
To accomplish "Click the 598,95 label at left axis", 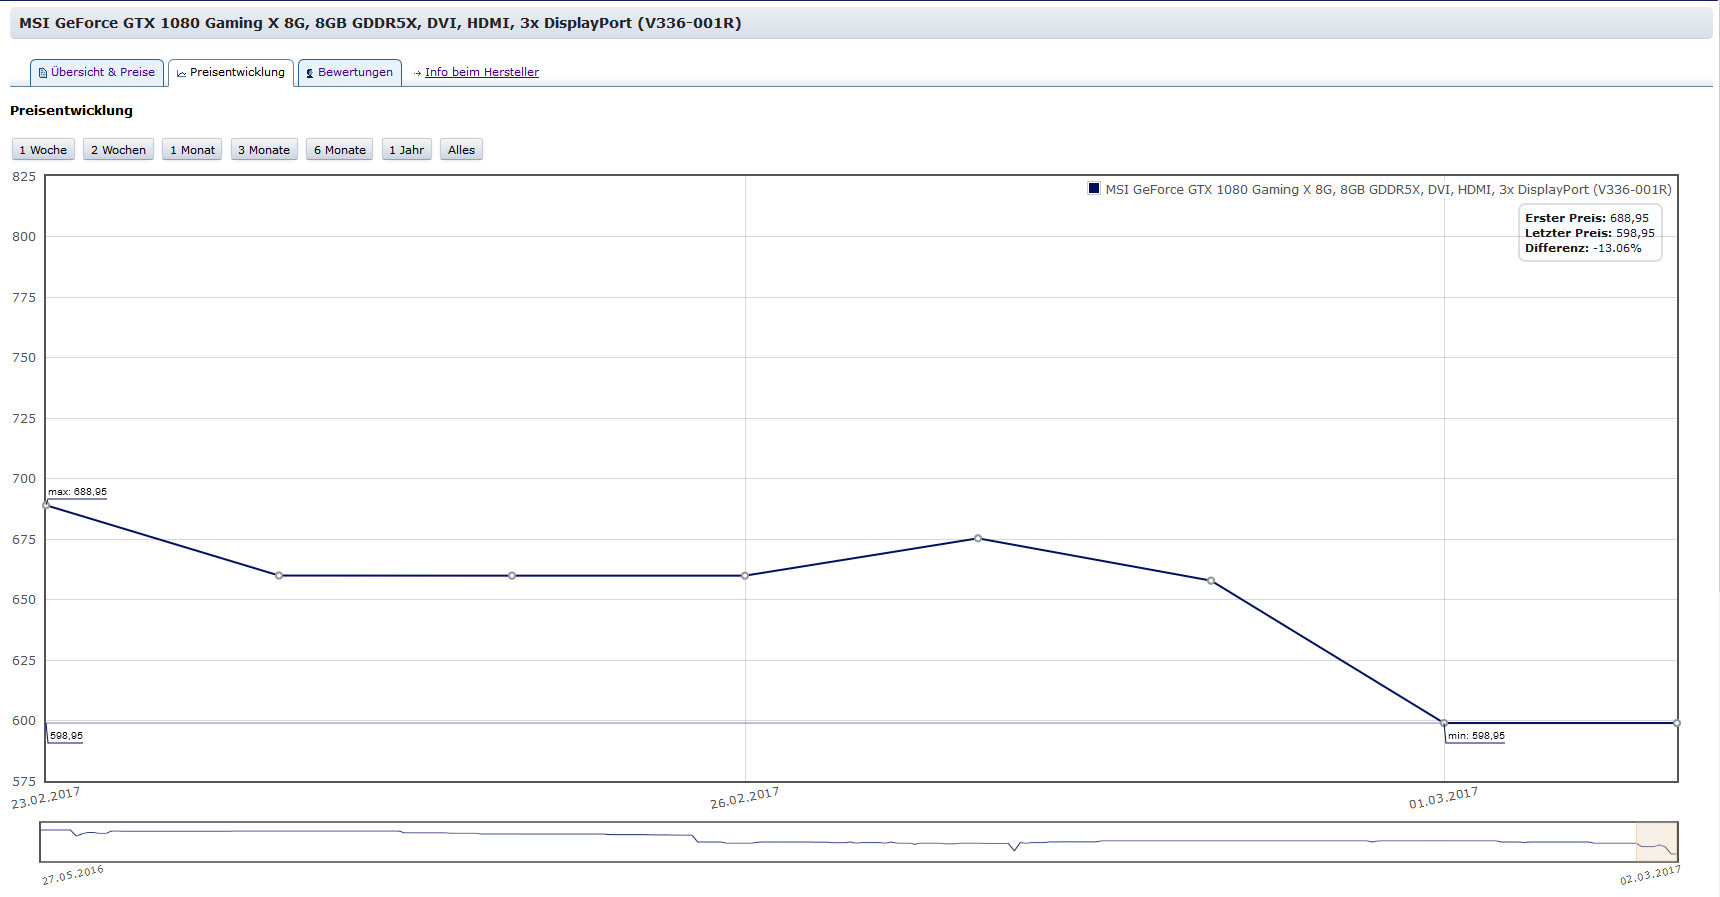I will 66,736.
